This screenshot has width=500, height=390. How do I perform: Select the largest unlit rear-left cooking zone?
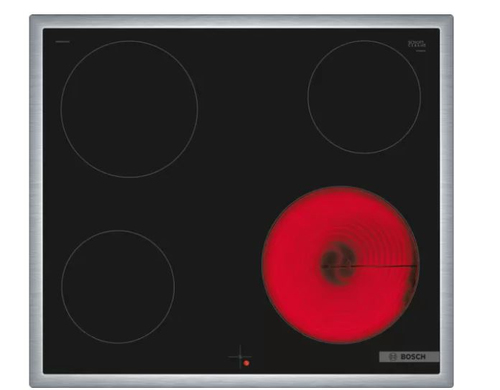pyautogui.click(x=129, y=109)
